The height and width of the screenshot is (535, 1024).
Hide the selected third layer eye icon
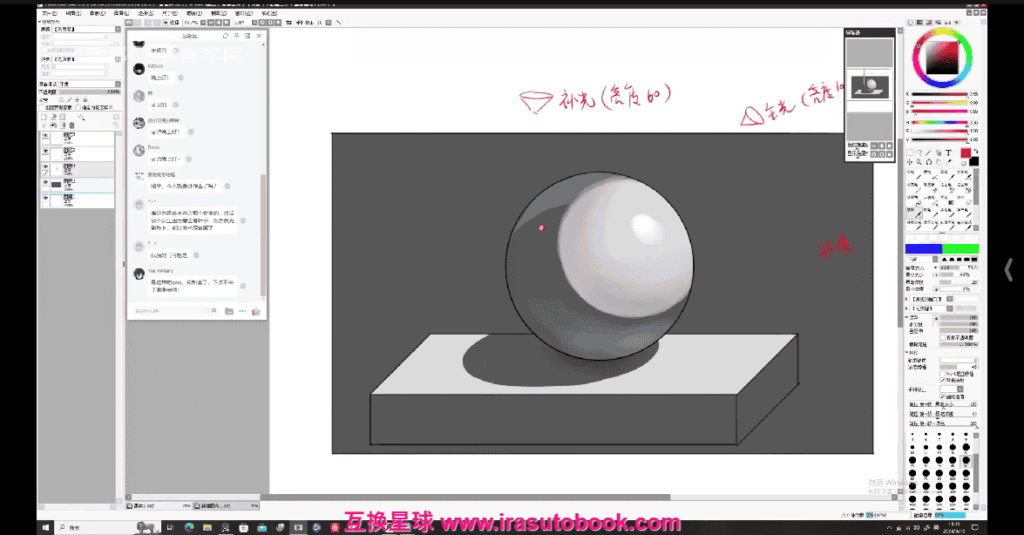coord(46,167)
